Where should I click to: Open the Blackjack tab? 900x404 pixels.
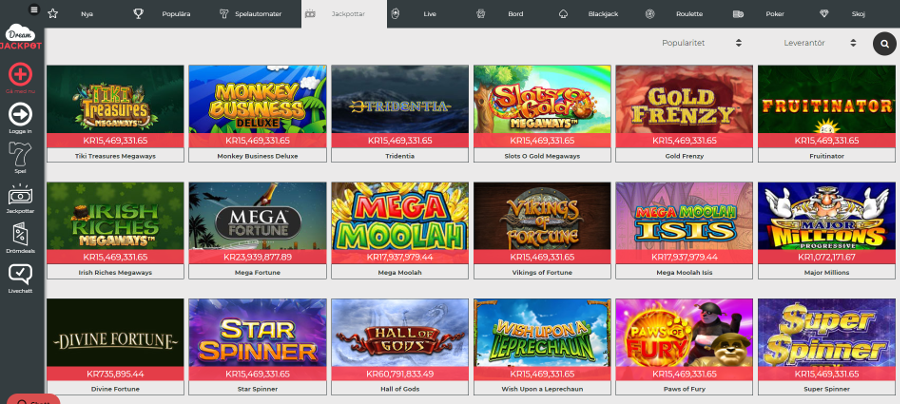pos(603,14)
